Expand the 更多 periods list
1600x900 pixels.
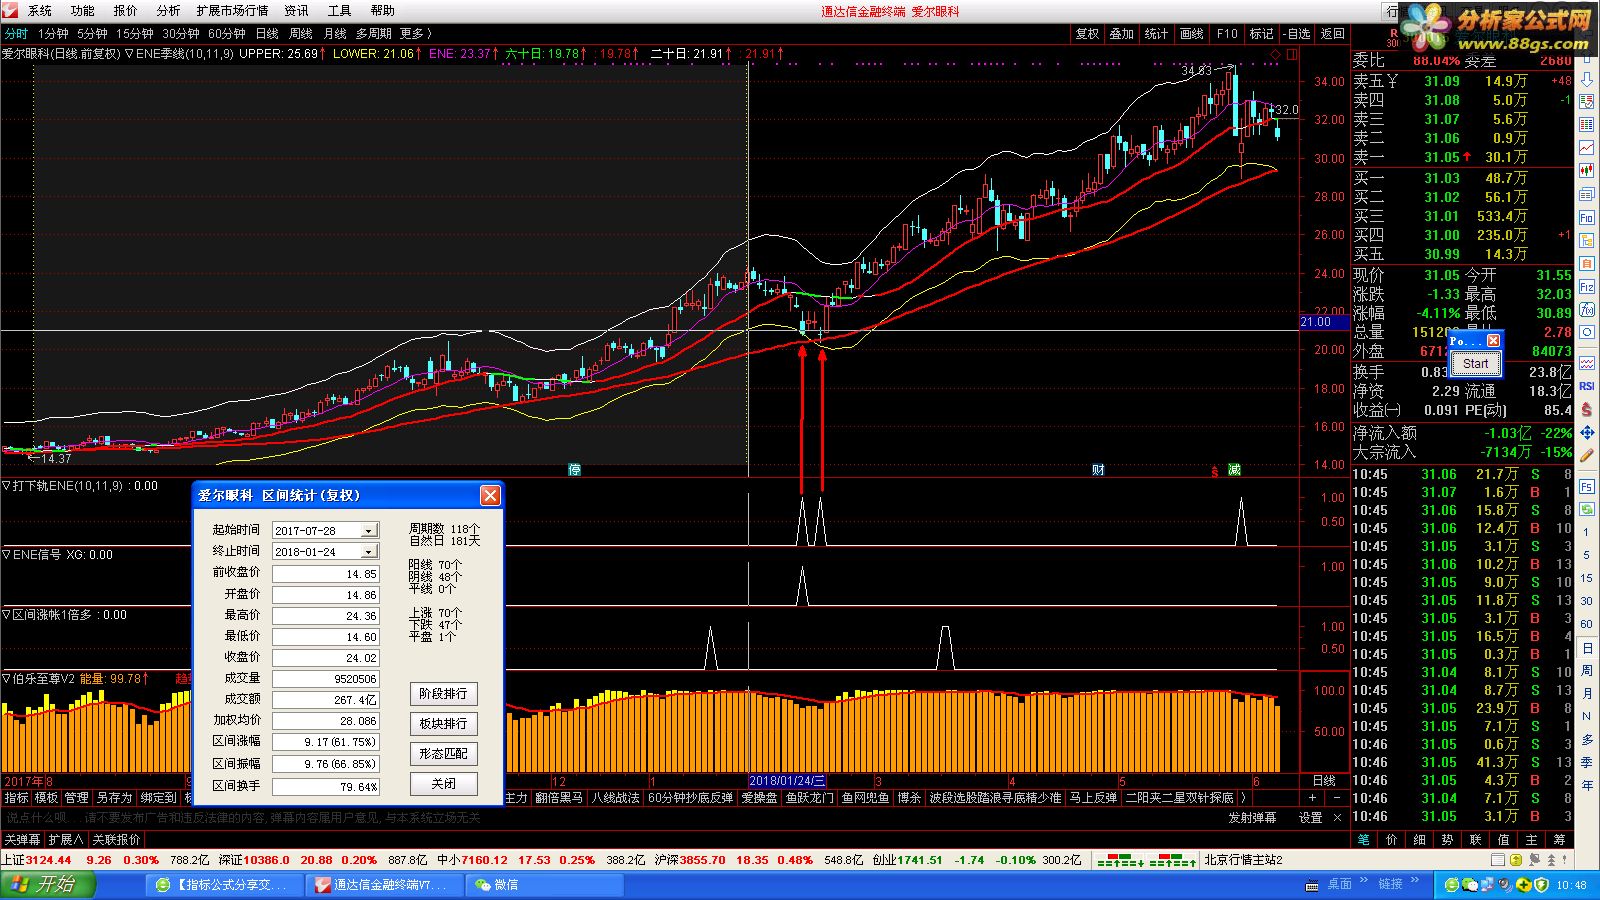tap(416, 34)
